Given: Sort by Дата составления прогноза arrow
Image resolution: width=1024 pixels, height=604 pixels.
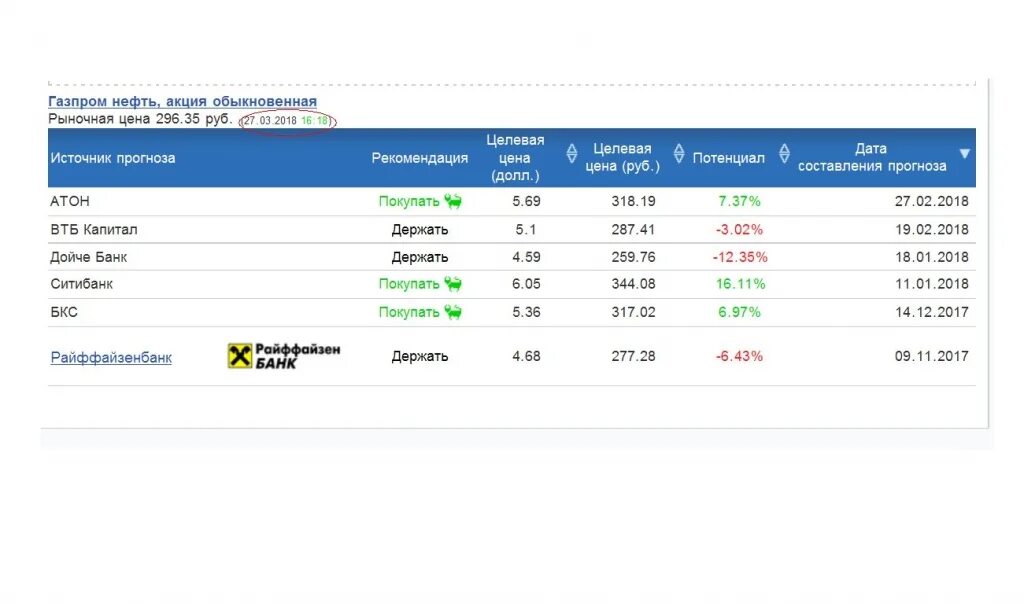Looking at the screenshot, I should 965,153.
